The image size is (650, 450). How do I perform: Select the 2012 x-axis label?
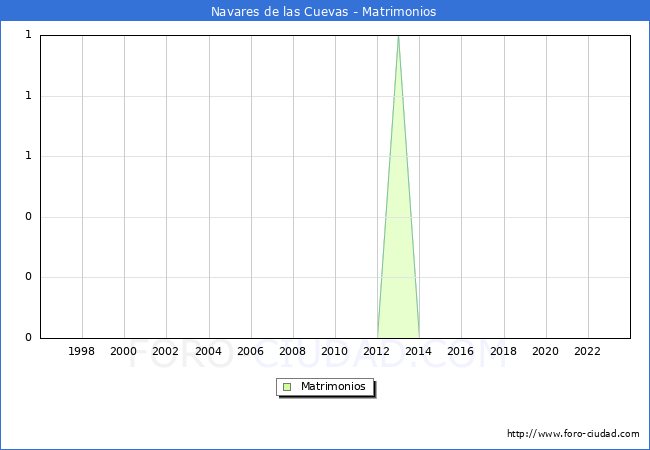coord(376,351)
